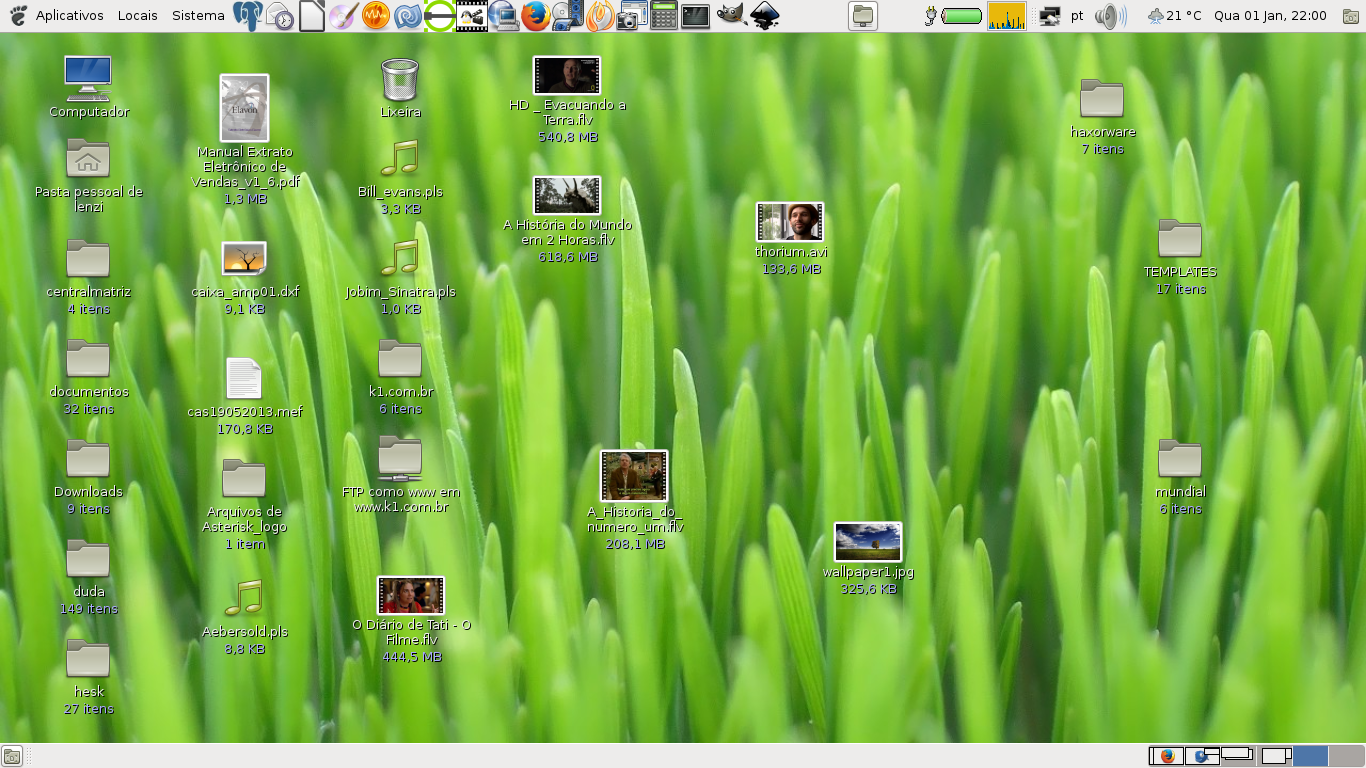
Task: Open the Lixeira trash icon
Action: point(400,80)
